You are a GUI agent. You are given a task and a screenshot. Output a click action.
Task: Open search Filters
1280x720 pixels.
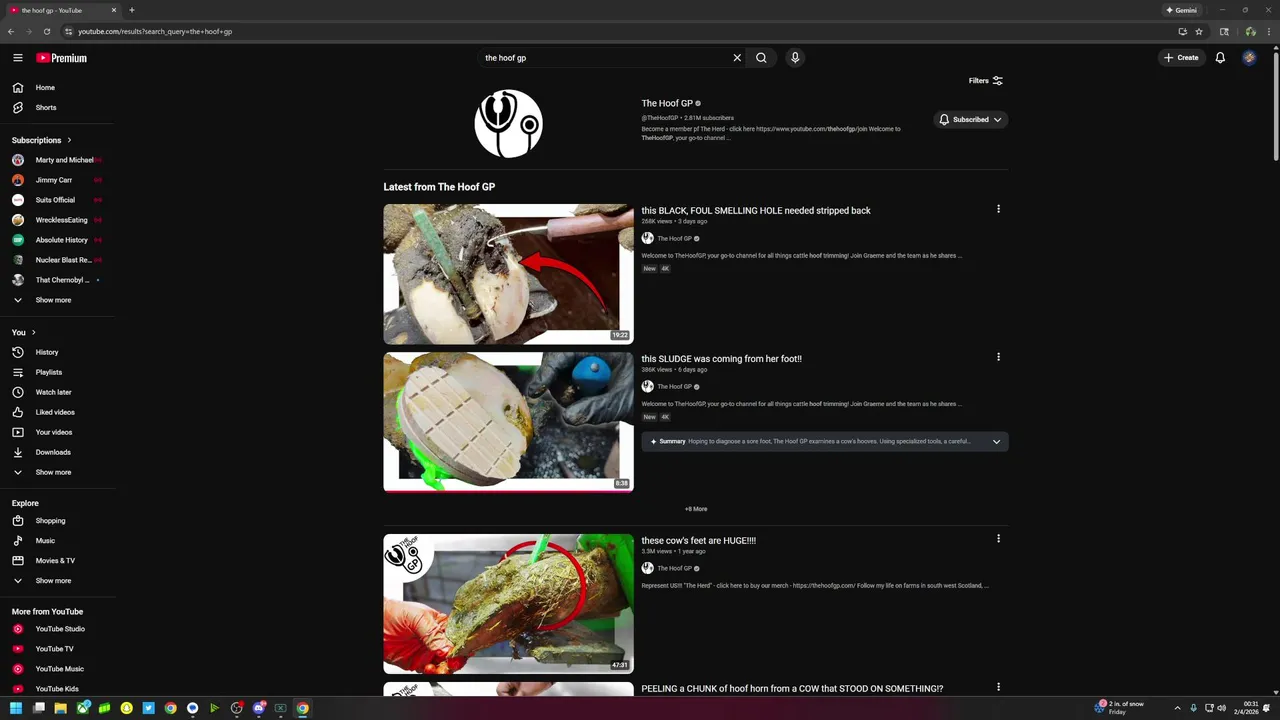[986, 81]
